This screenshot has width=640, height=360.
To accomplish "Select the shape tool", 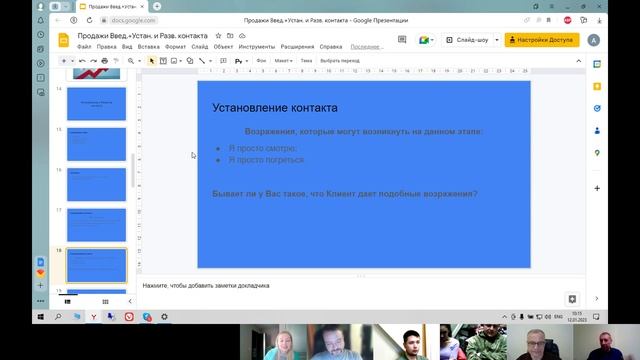I will pyautogui.click(x=190, y=61).
